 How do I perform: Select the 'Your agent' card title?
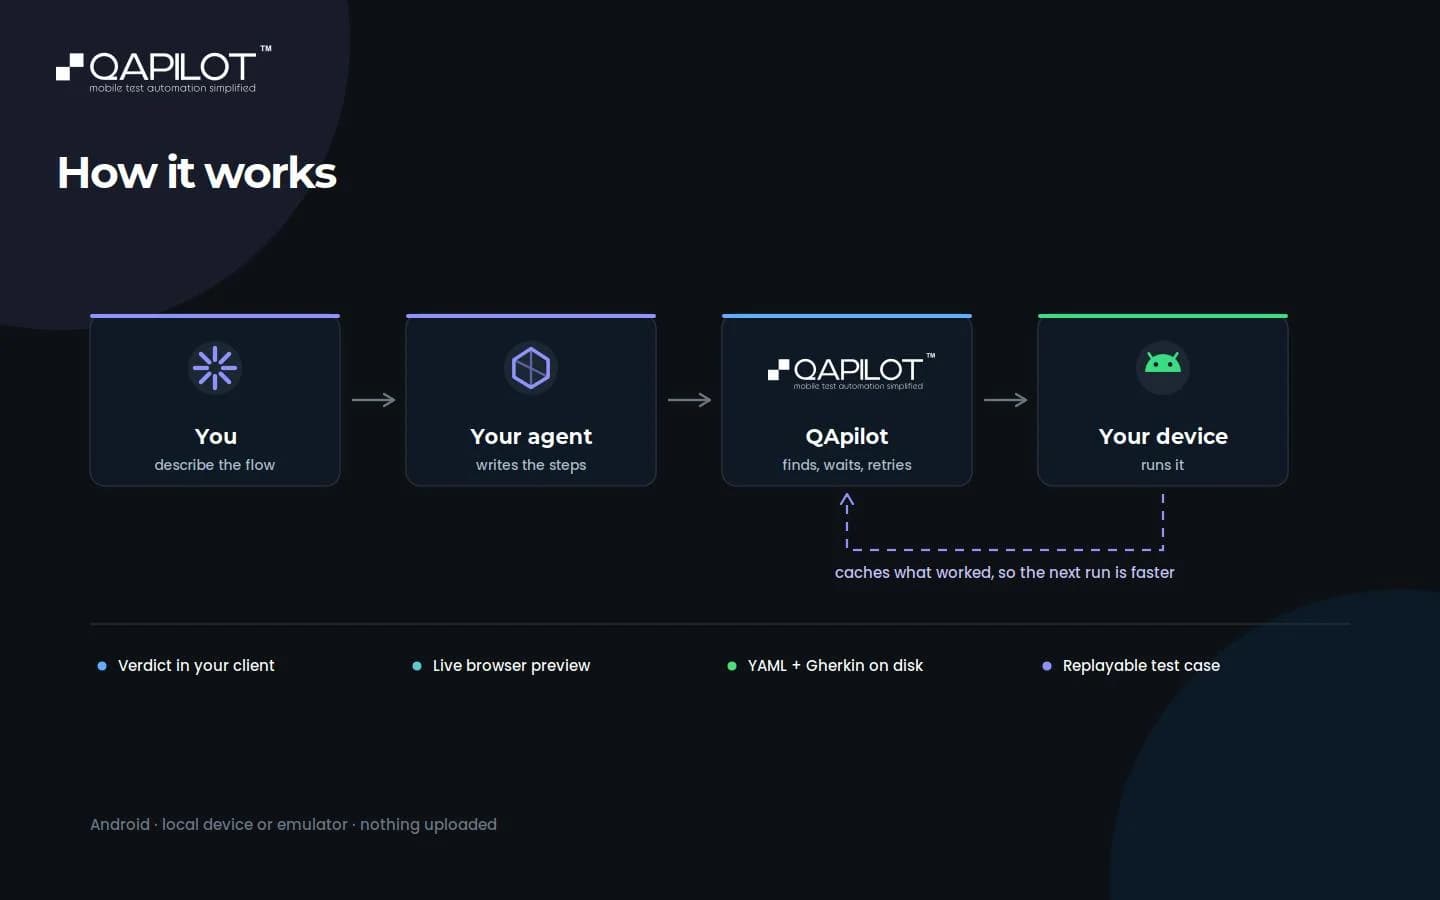pyautogui.click(x=531, y=437)
